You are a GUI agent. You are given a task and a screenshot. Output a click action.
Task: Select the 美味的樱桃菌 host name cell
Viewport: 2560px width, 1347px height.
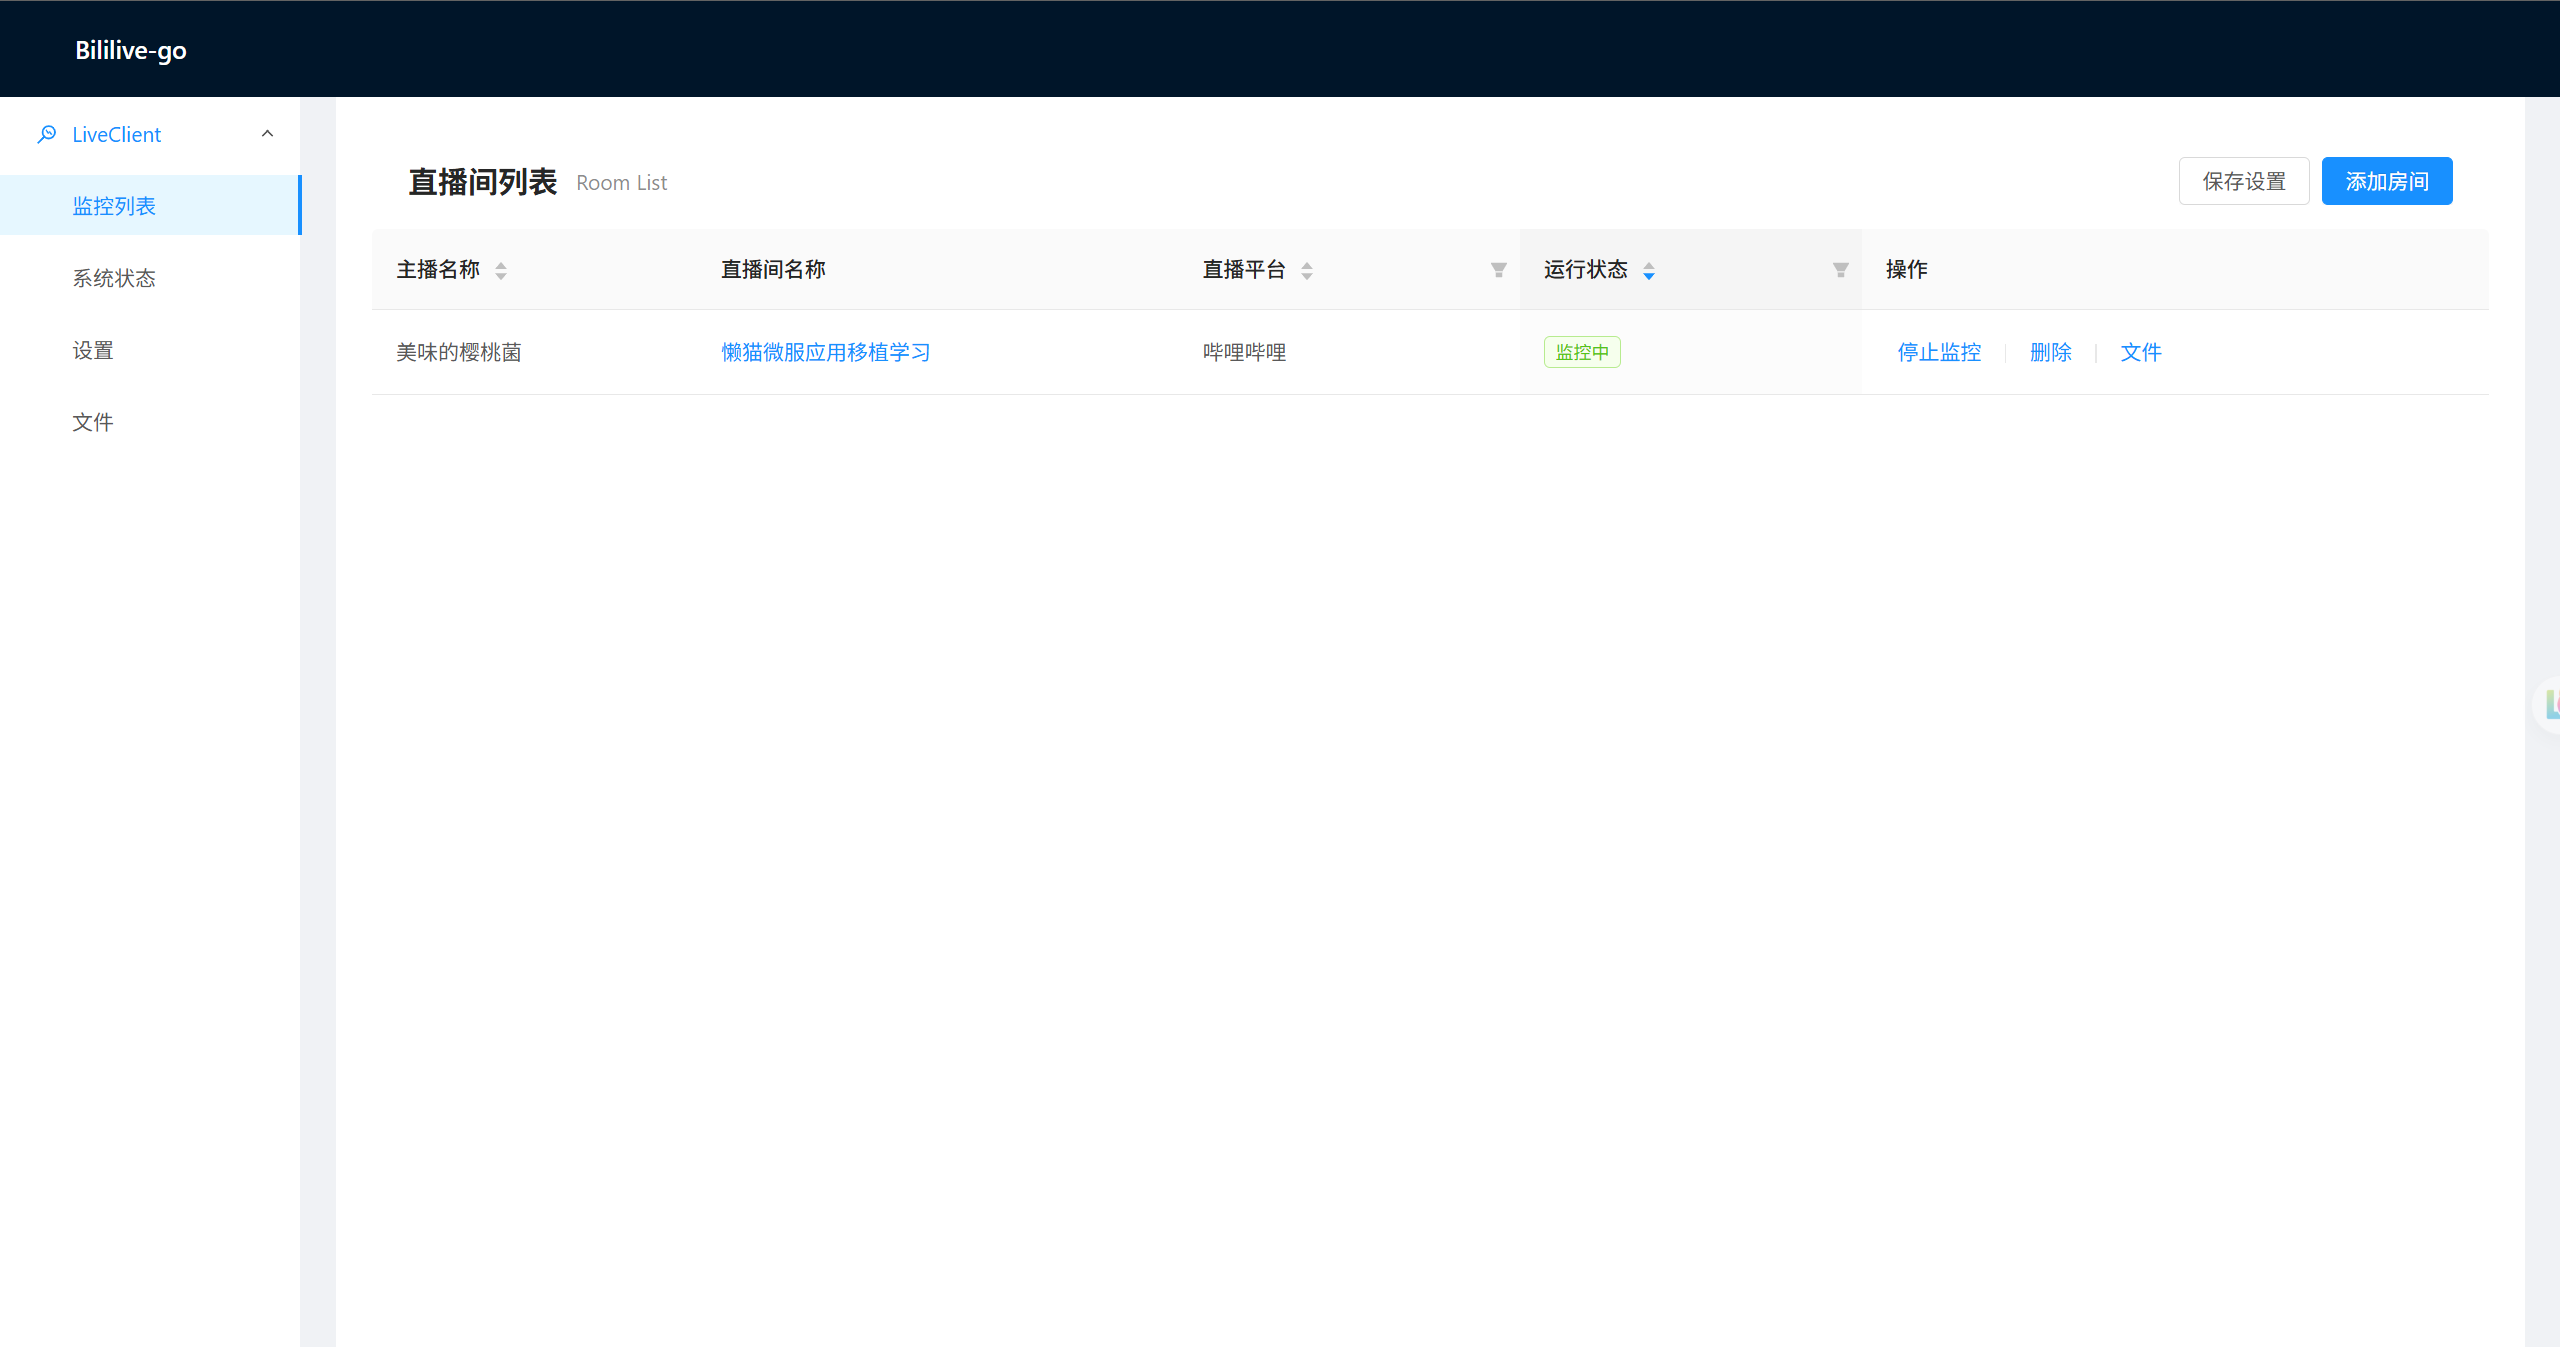coord(459,352)
